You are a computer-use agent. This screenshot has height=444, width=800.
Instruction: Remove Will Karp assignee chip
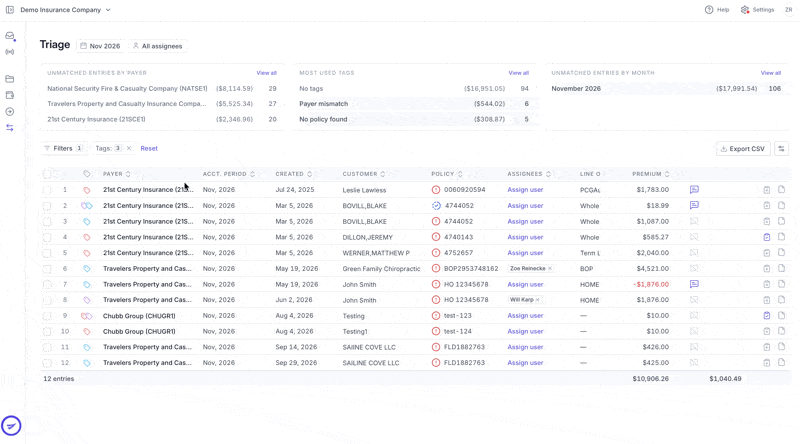[537, 300]
